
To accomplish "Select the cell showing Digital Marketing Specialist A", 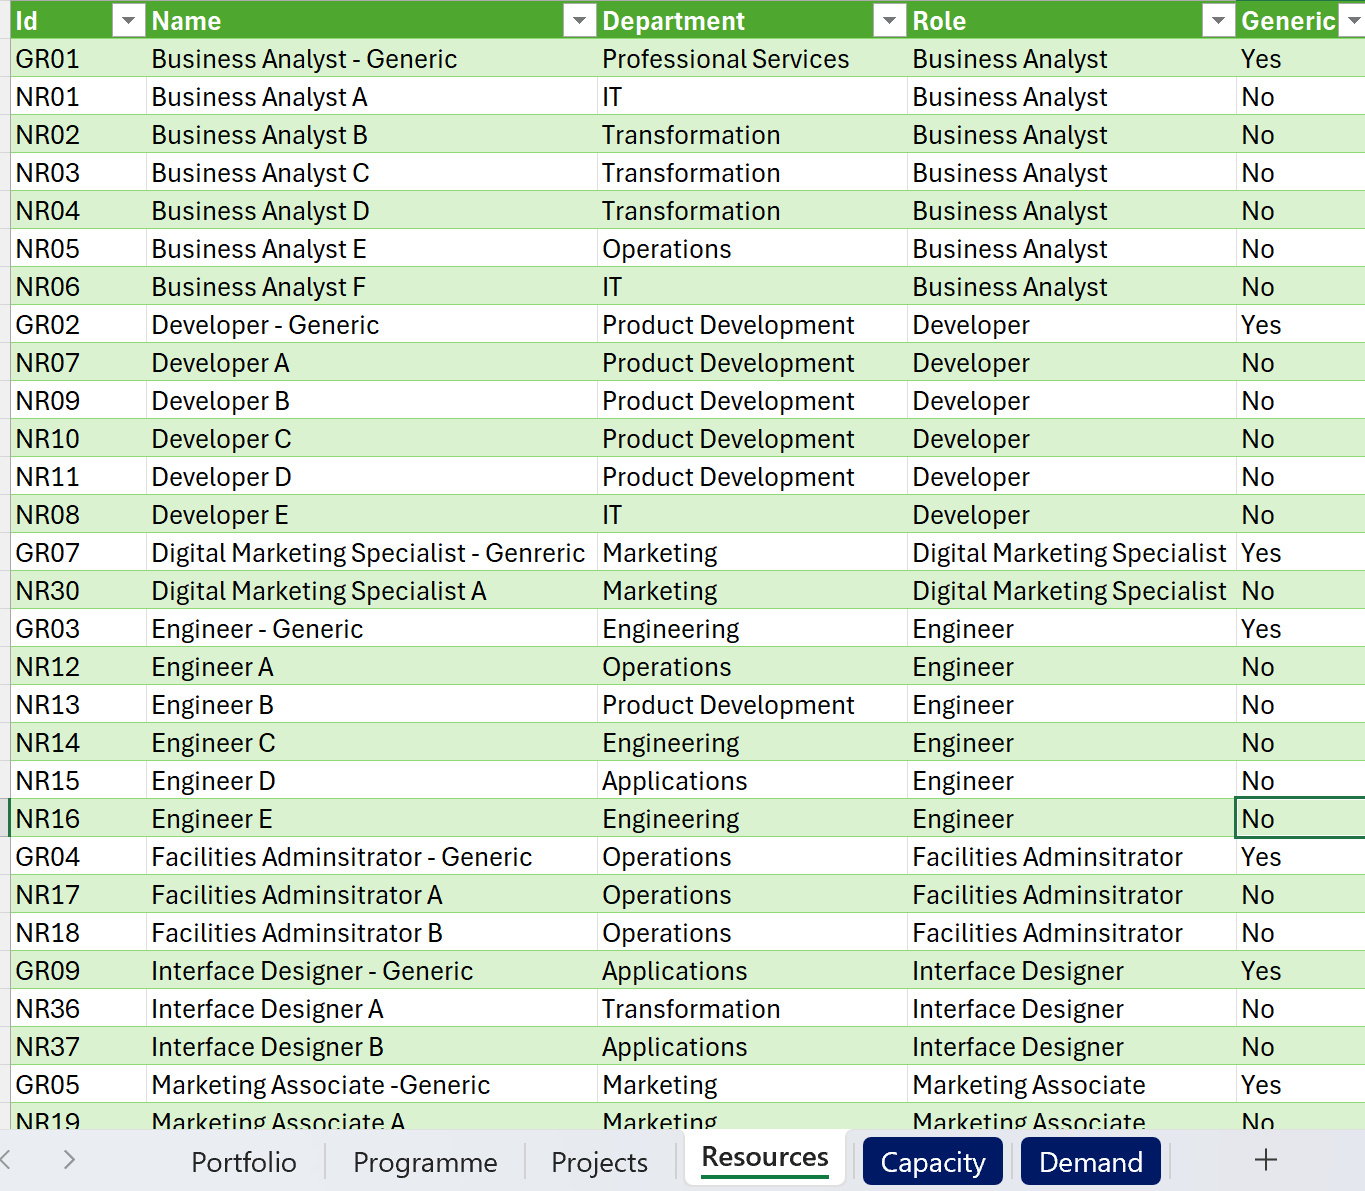I will coord(318,590).
